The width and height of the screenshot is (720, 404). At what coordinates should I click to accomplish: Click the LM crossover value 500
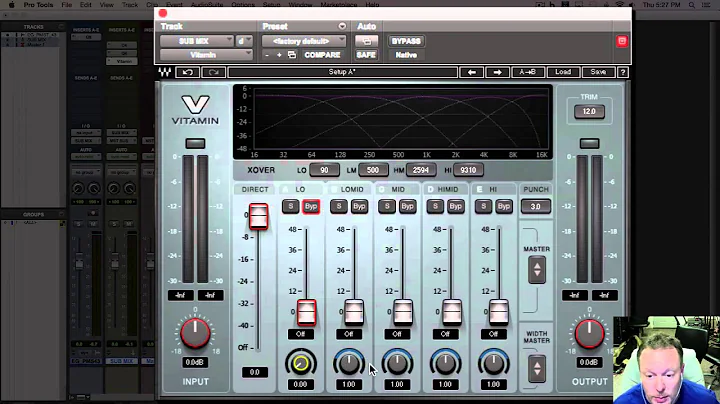373,170
